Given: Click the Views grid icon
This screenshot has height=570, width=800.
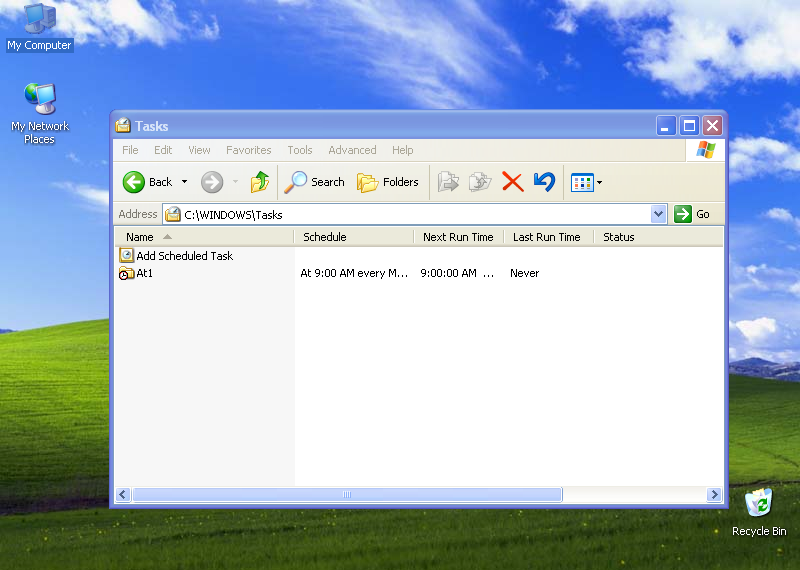Looking at the screenshot, I should [x=582, y=182].
